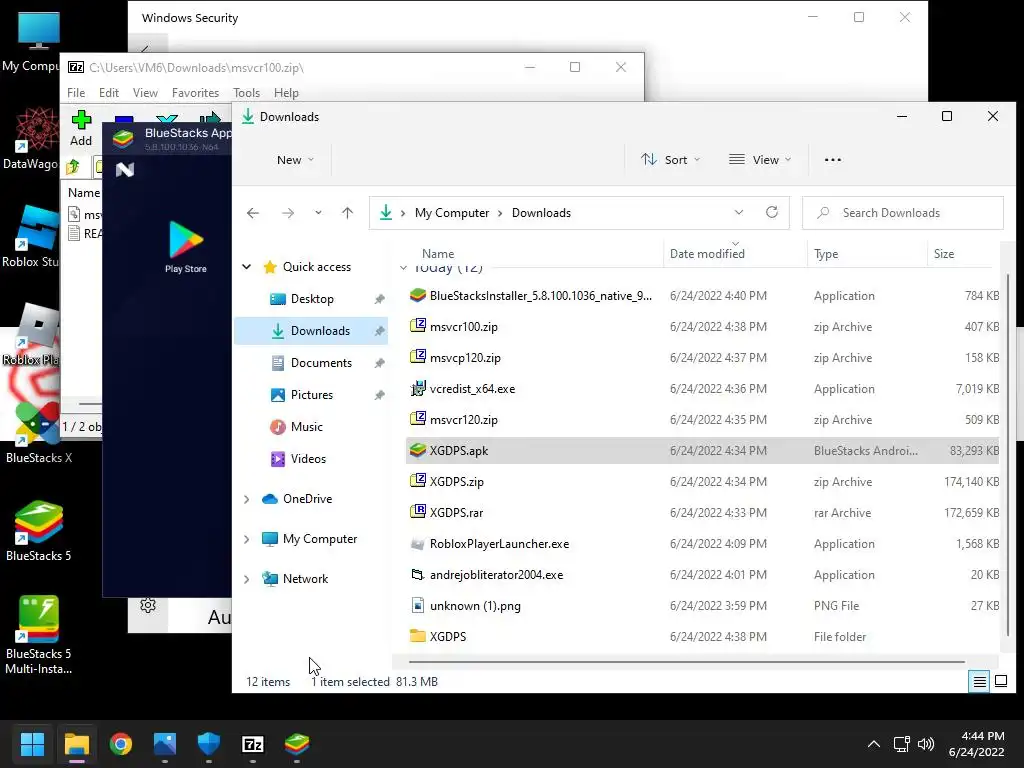Click the Search Downloads field

point(903,213)
